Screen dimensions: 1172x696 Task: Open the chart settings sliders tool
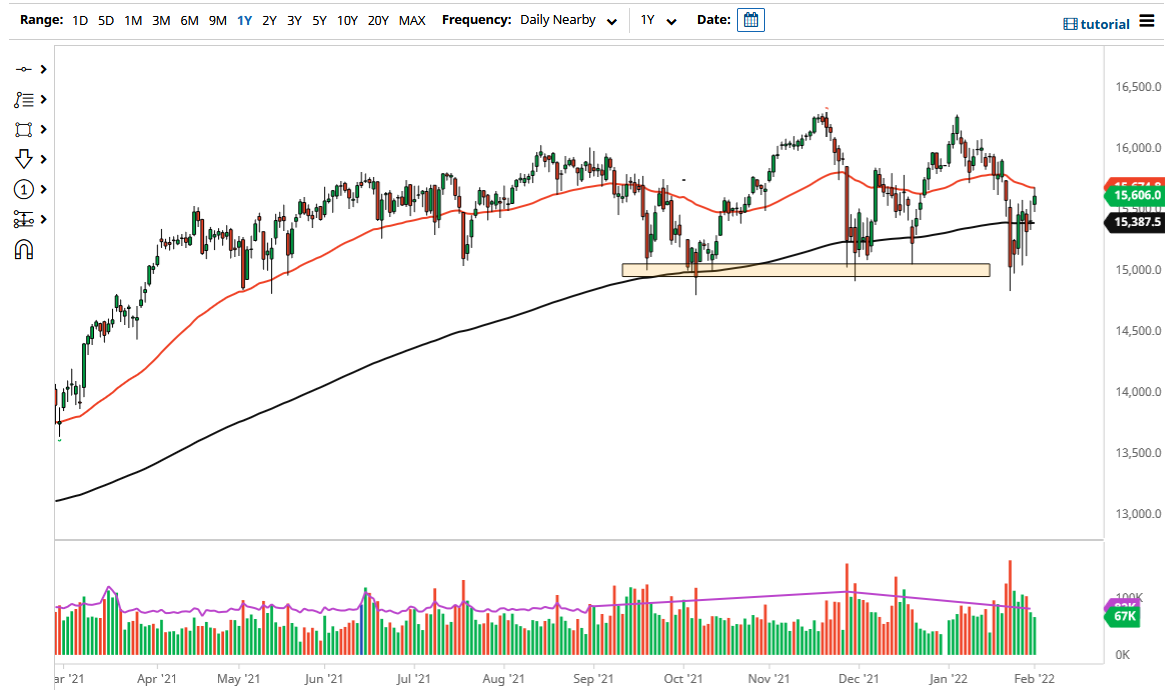coord(24,217)
